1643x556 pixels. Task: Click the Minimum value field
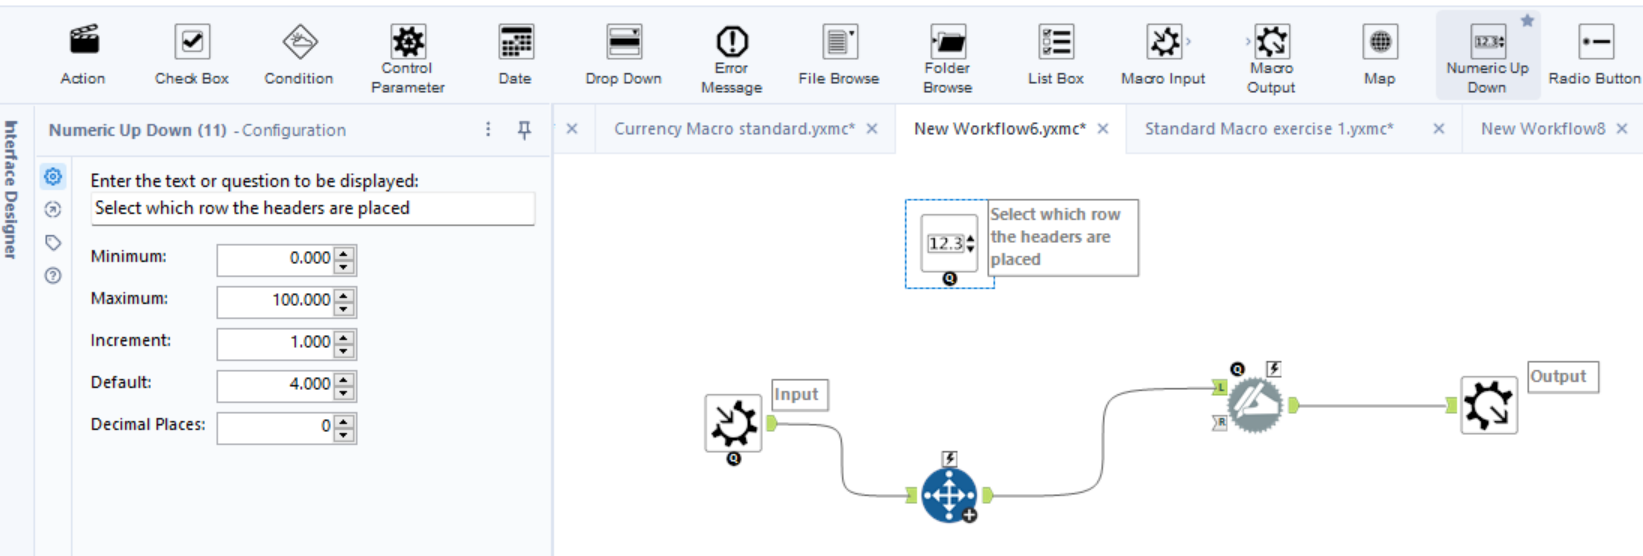(275, 259)
